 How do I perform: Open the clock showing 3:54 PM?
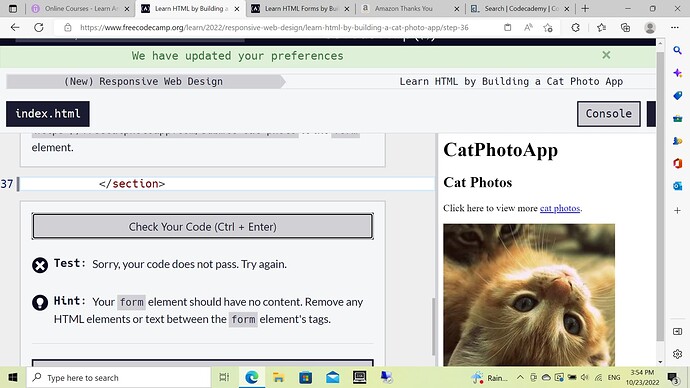click(x=642, y=377)
